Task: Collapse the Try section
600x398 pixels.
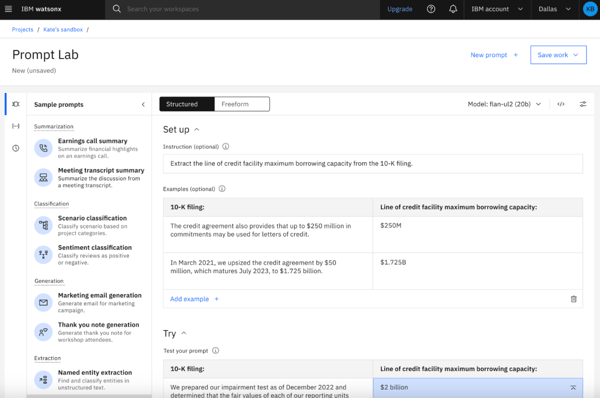Action: coord(184,333)
